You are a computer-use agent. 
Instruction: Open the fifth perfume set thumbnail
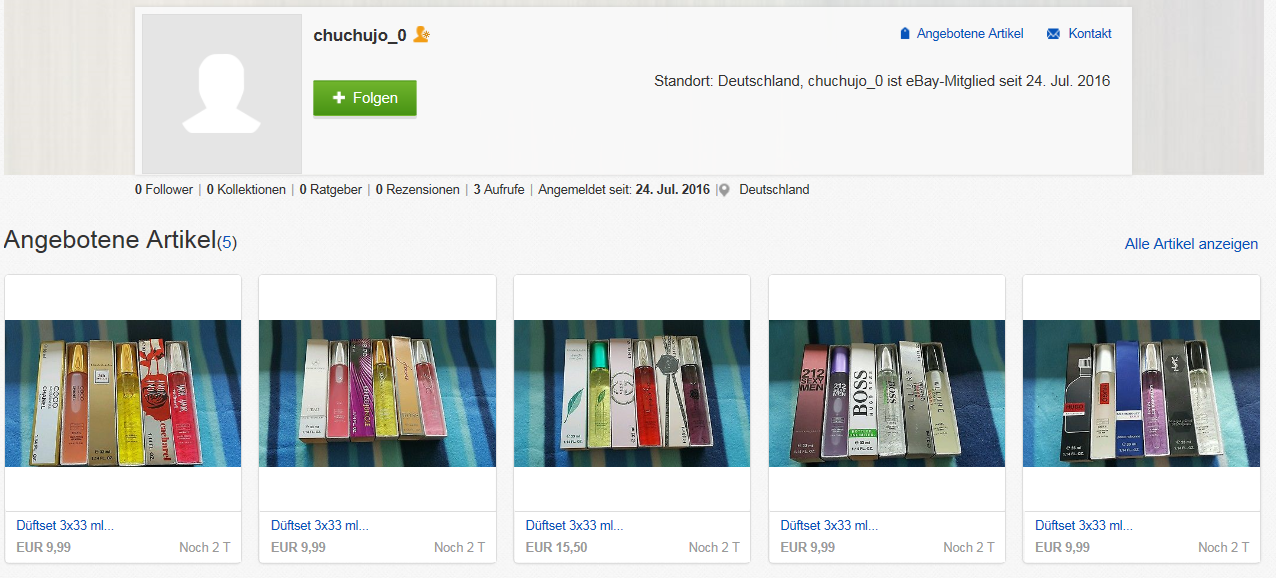pos(1141,393)
